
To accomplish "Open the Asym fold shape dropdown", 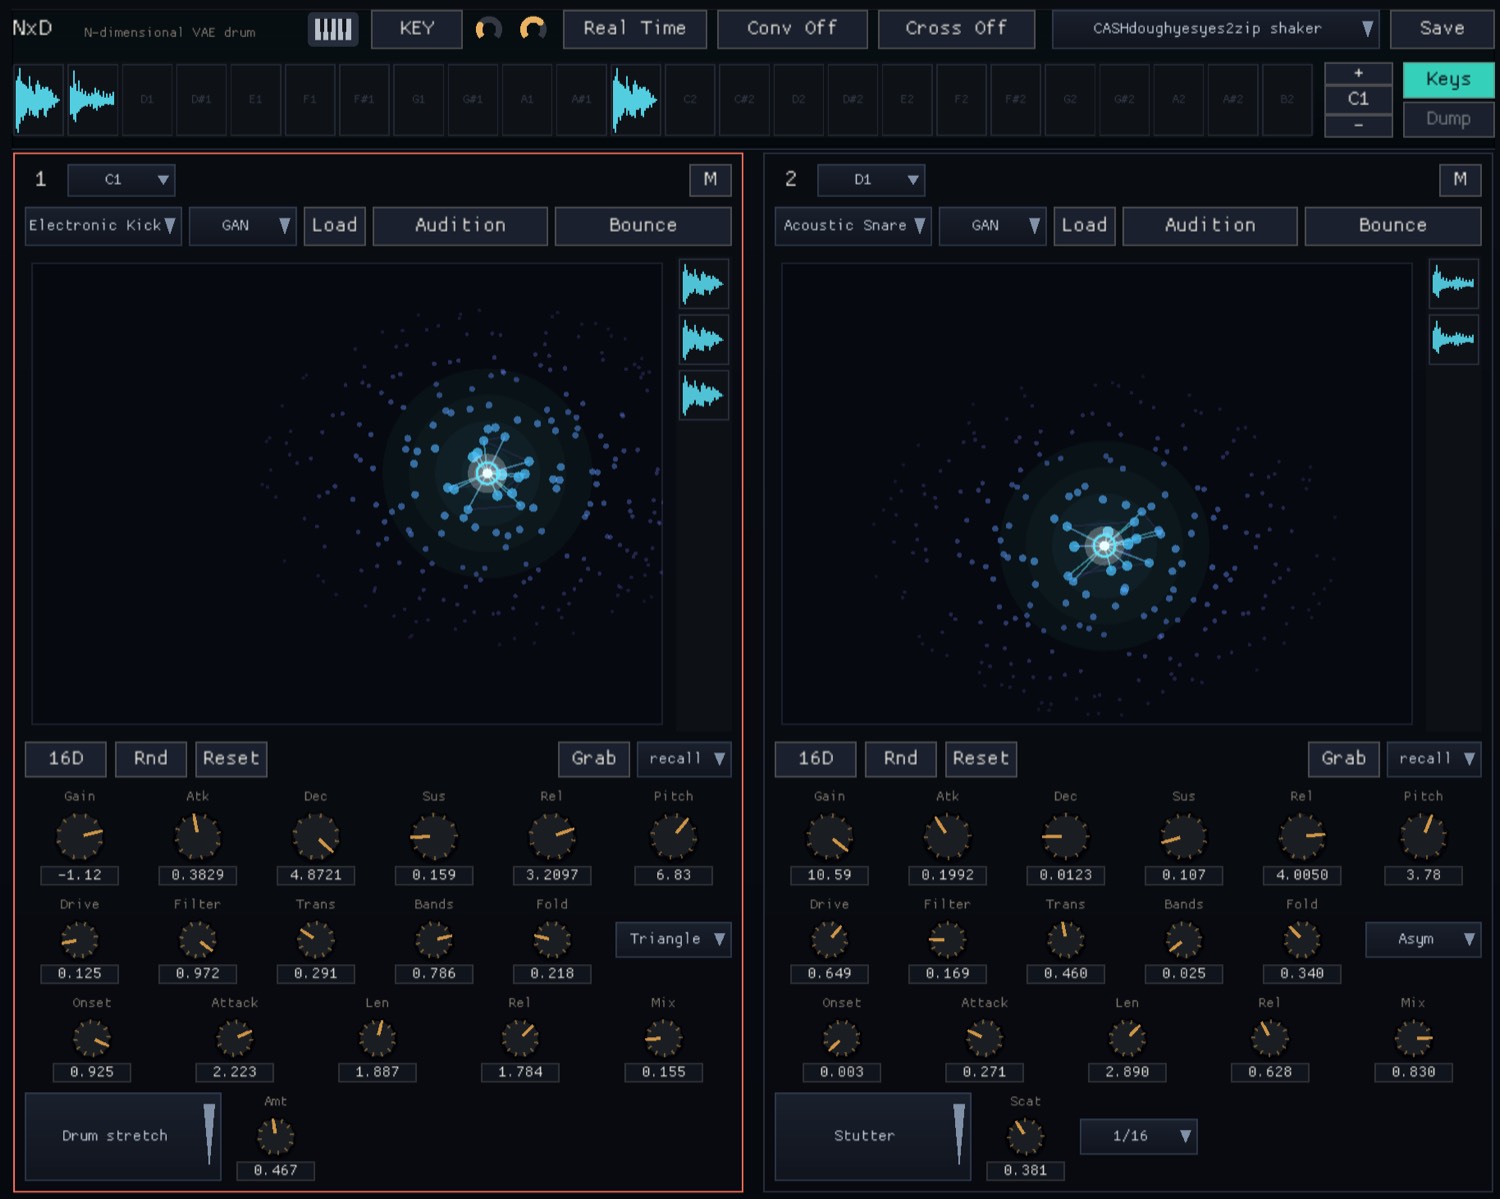I will [x=1423, y=939].
